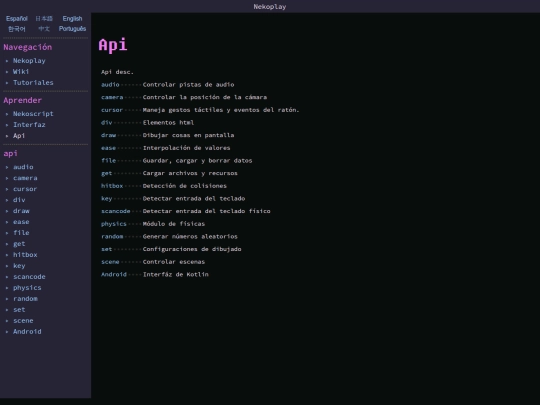Viewport: 540px width, 405px height.
Task: Click 'Interfáz de Kotlin' description
Action: (x=176, y=274)
